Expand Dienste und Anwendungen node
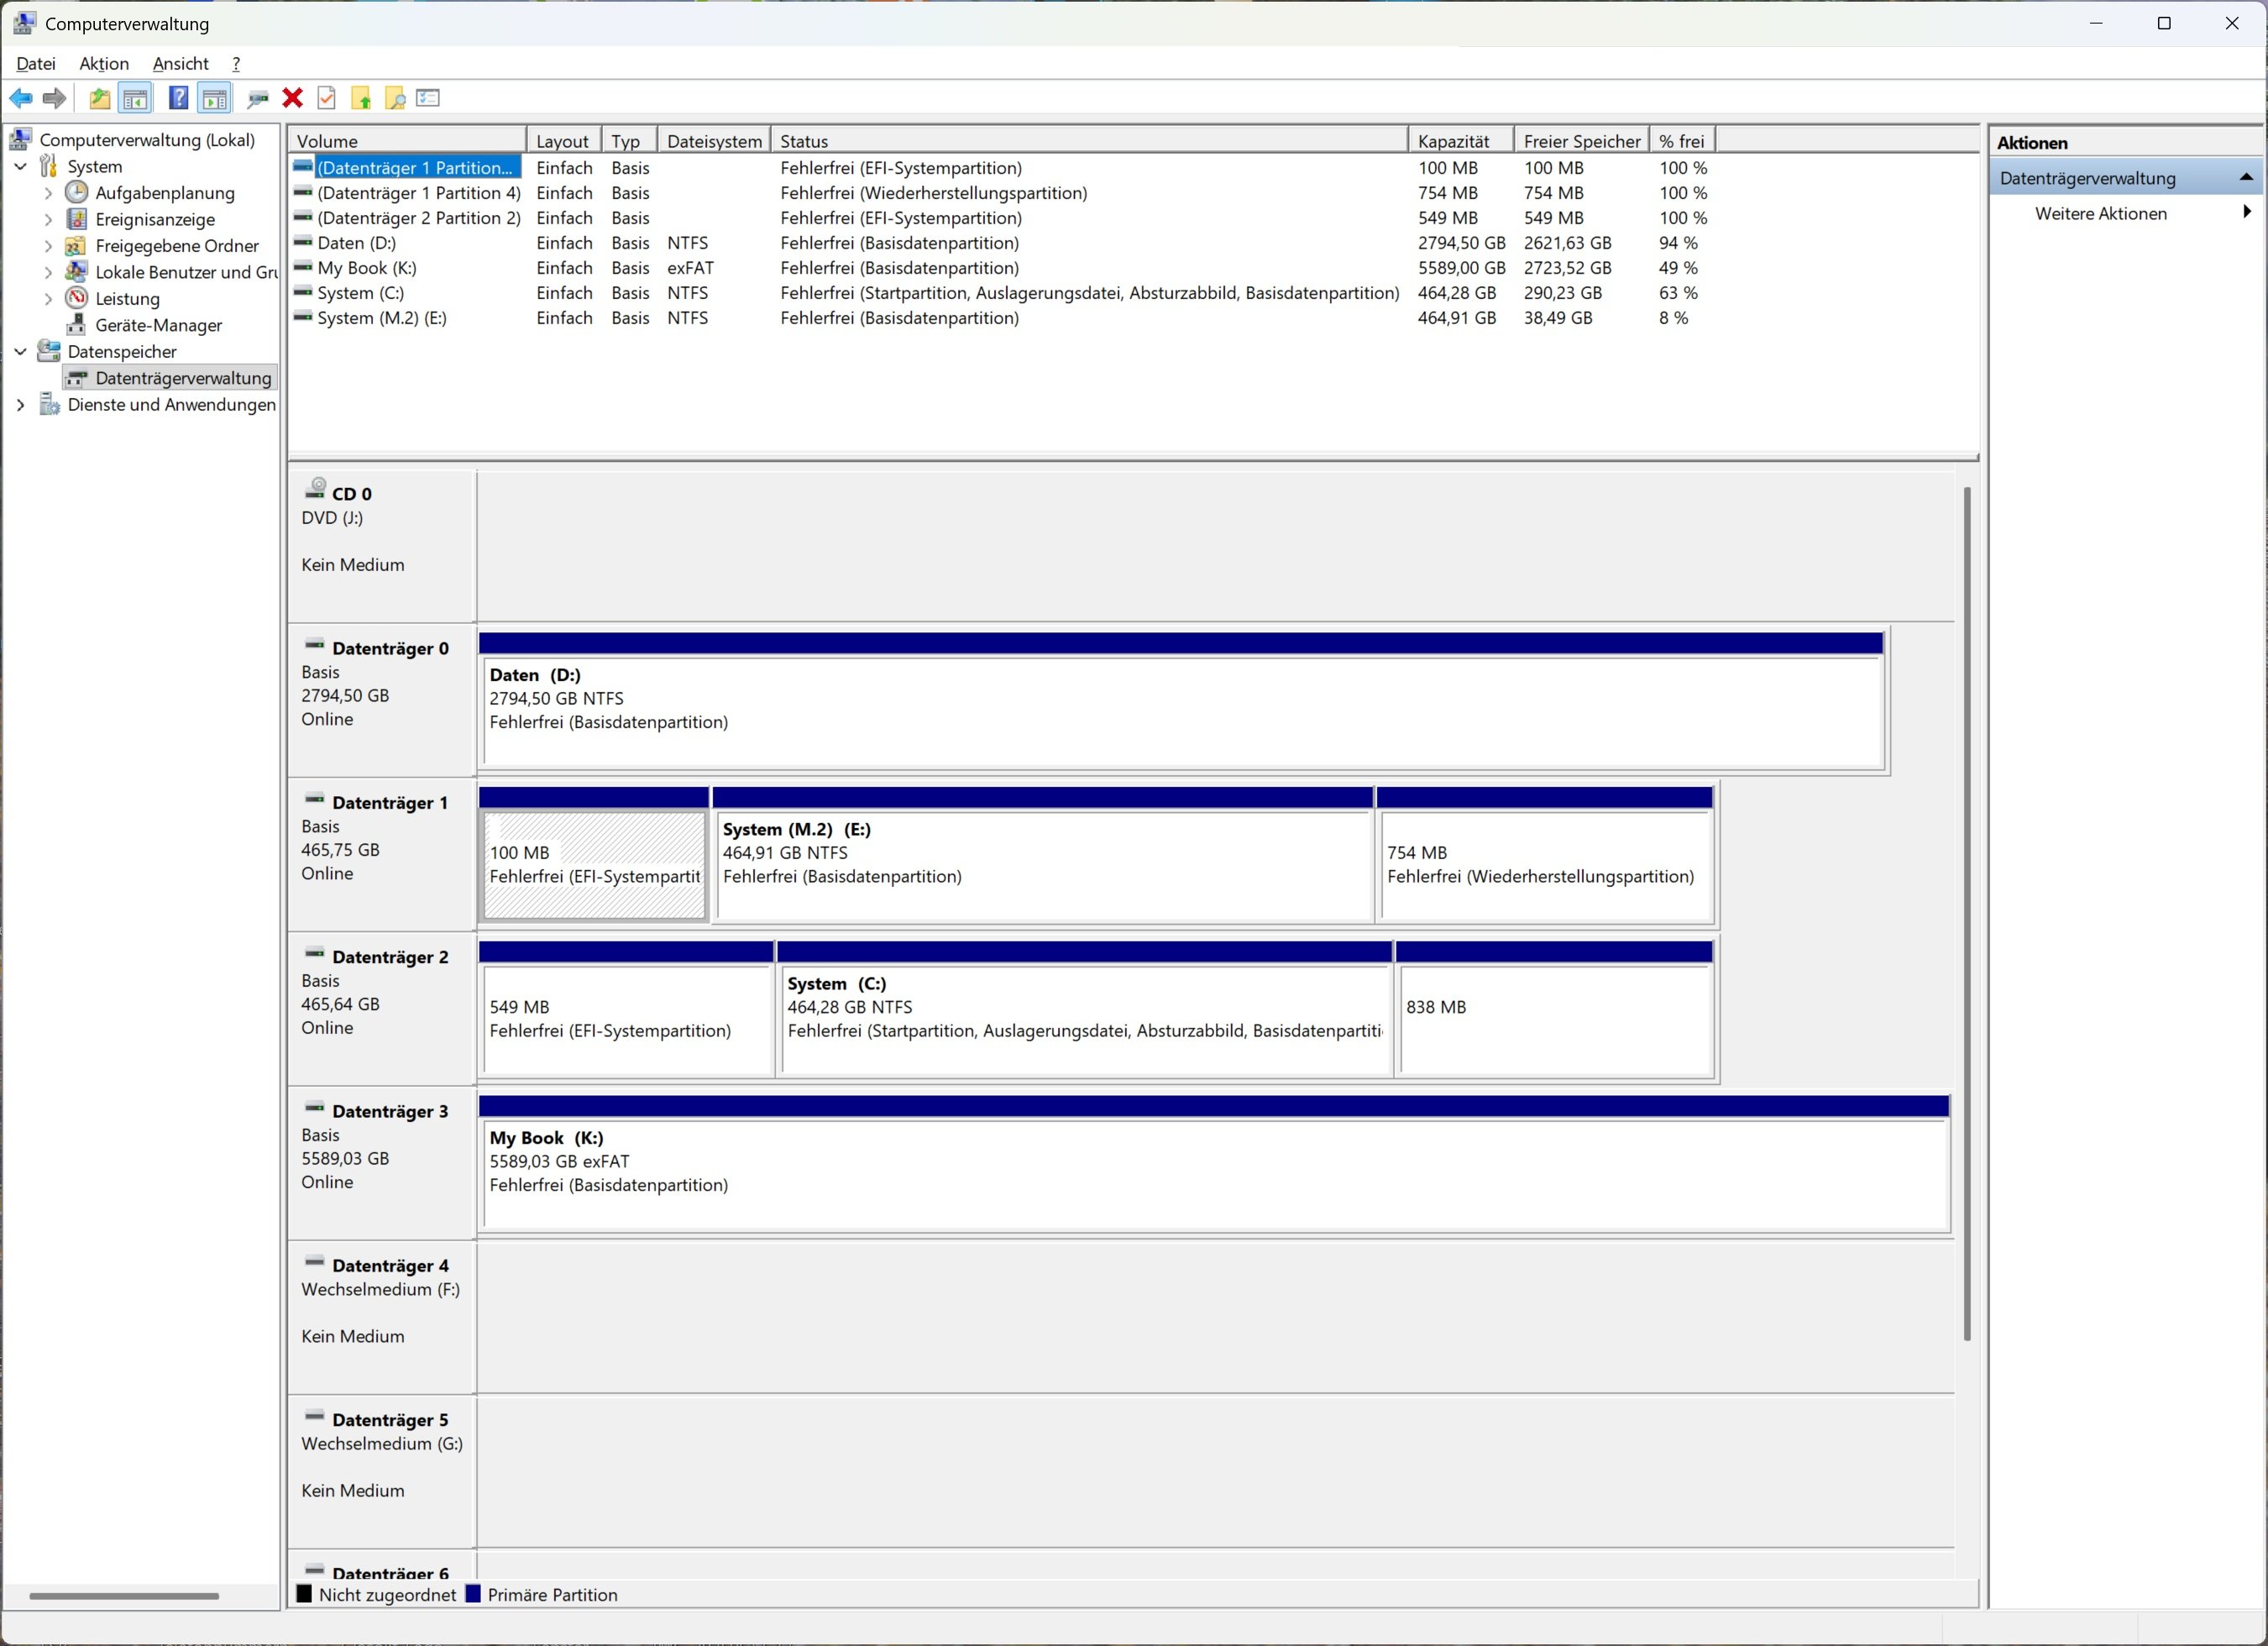The image size is (2268, 1646). pos(21,405)
